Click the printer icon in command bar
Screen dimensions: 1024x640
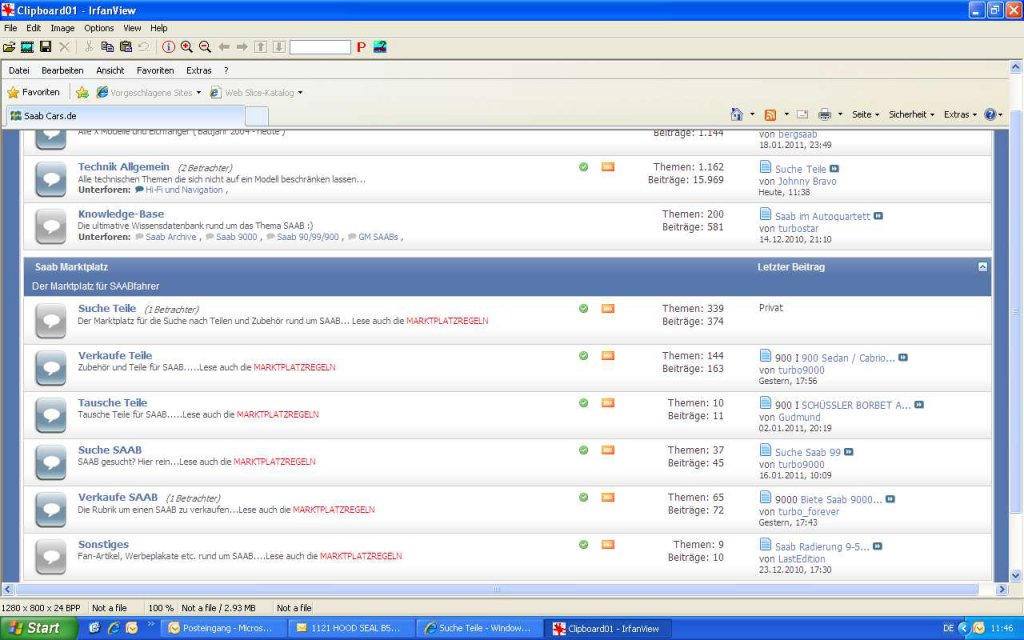click(x=825, y=115)
